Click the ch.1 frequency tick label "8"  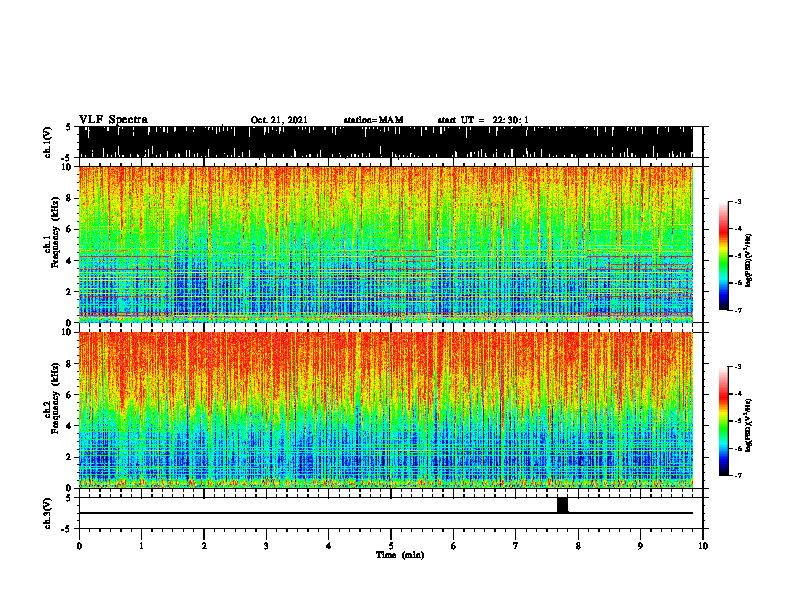coord(70,198)
